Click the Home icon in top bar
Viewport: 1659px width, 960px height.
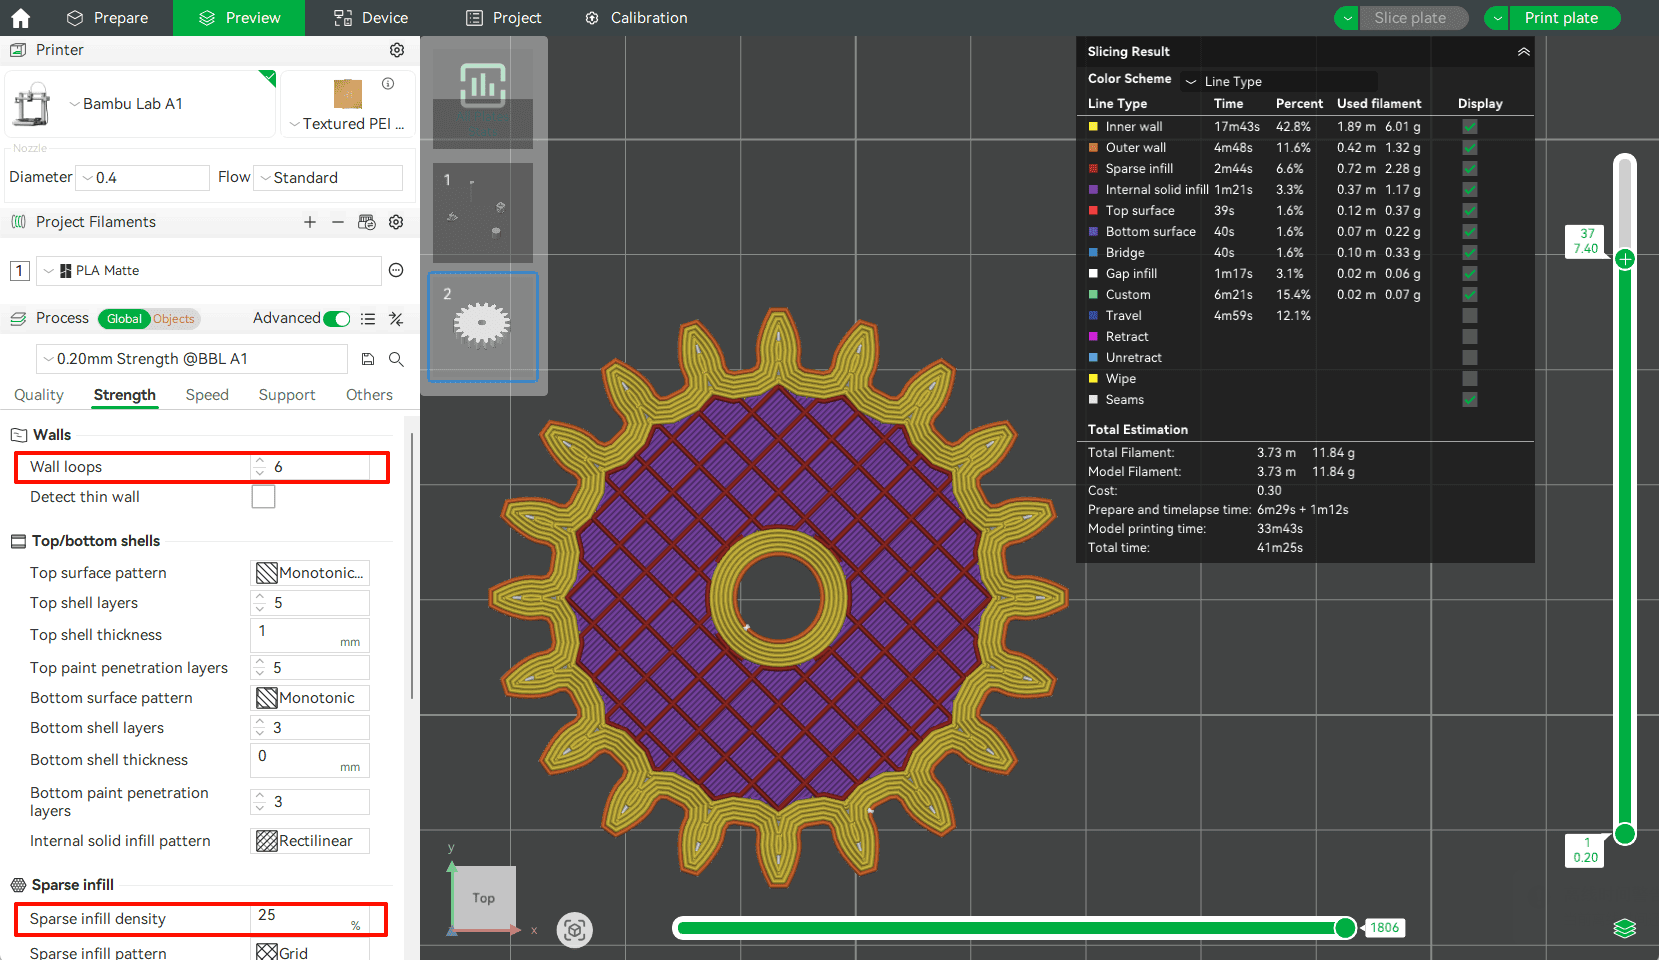[x=20, y=18]
